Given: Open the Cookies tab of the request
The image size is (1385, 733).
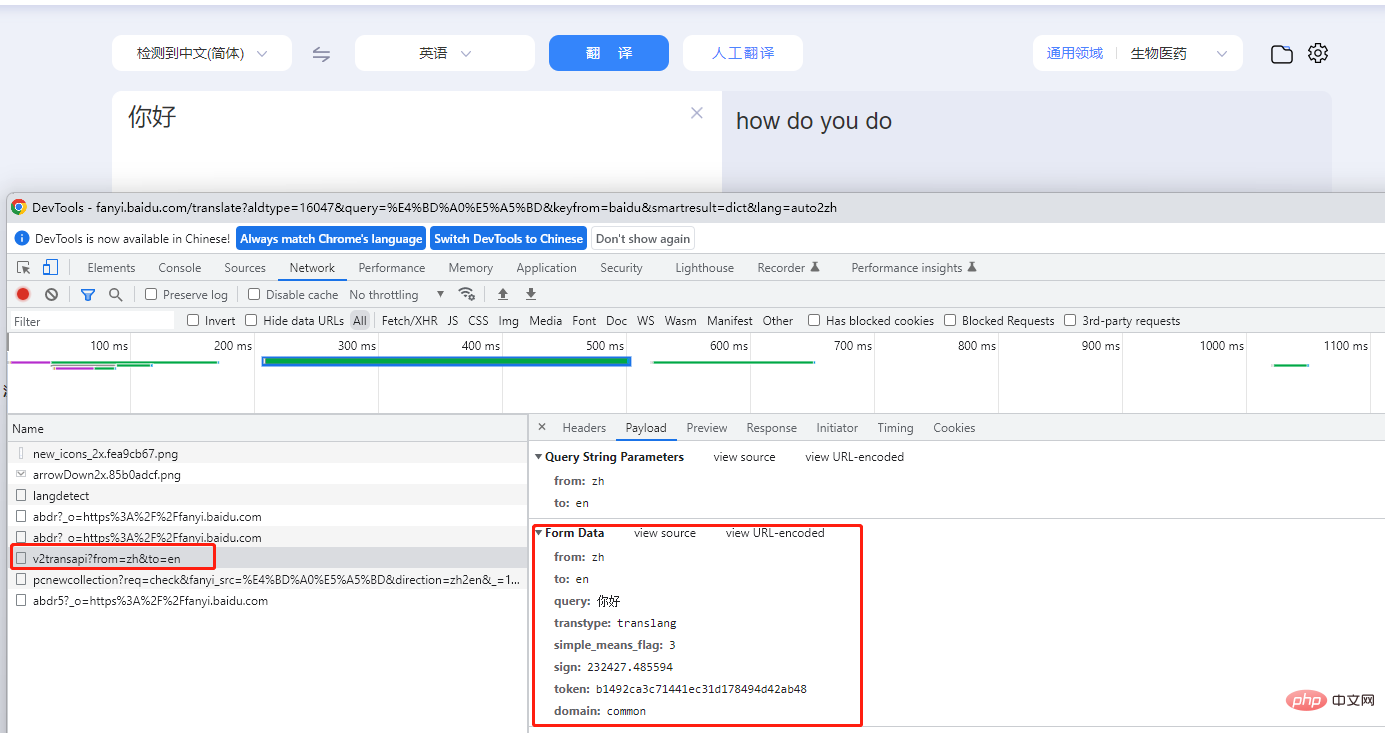Looking at the screenshot, I should point(954,428).
